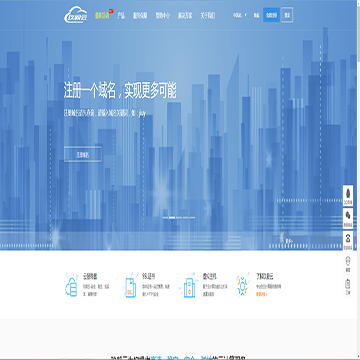Click the cloud server stack icon
Image resolution: width=360 pixels, height=360 pixels.
(71, 285)
